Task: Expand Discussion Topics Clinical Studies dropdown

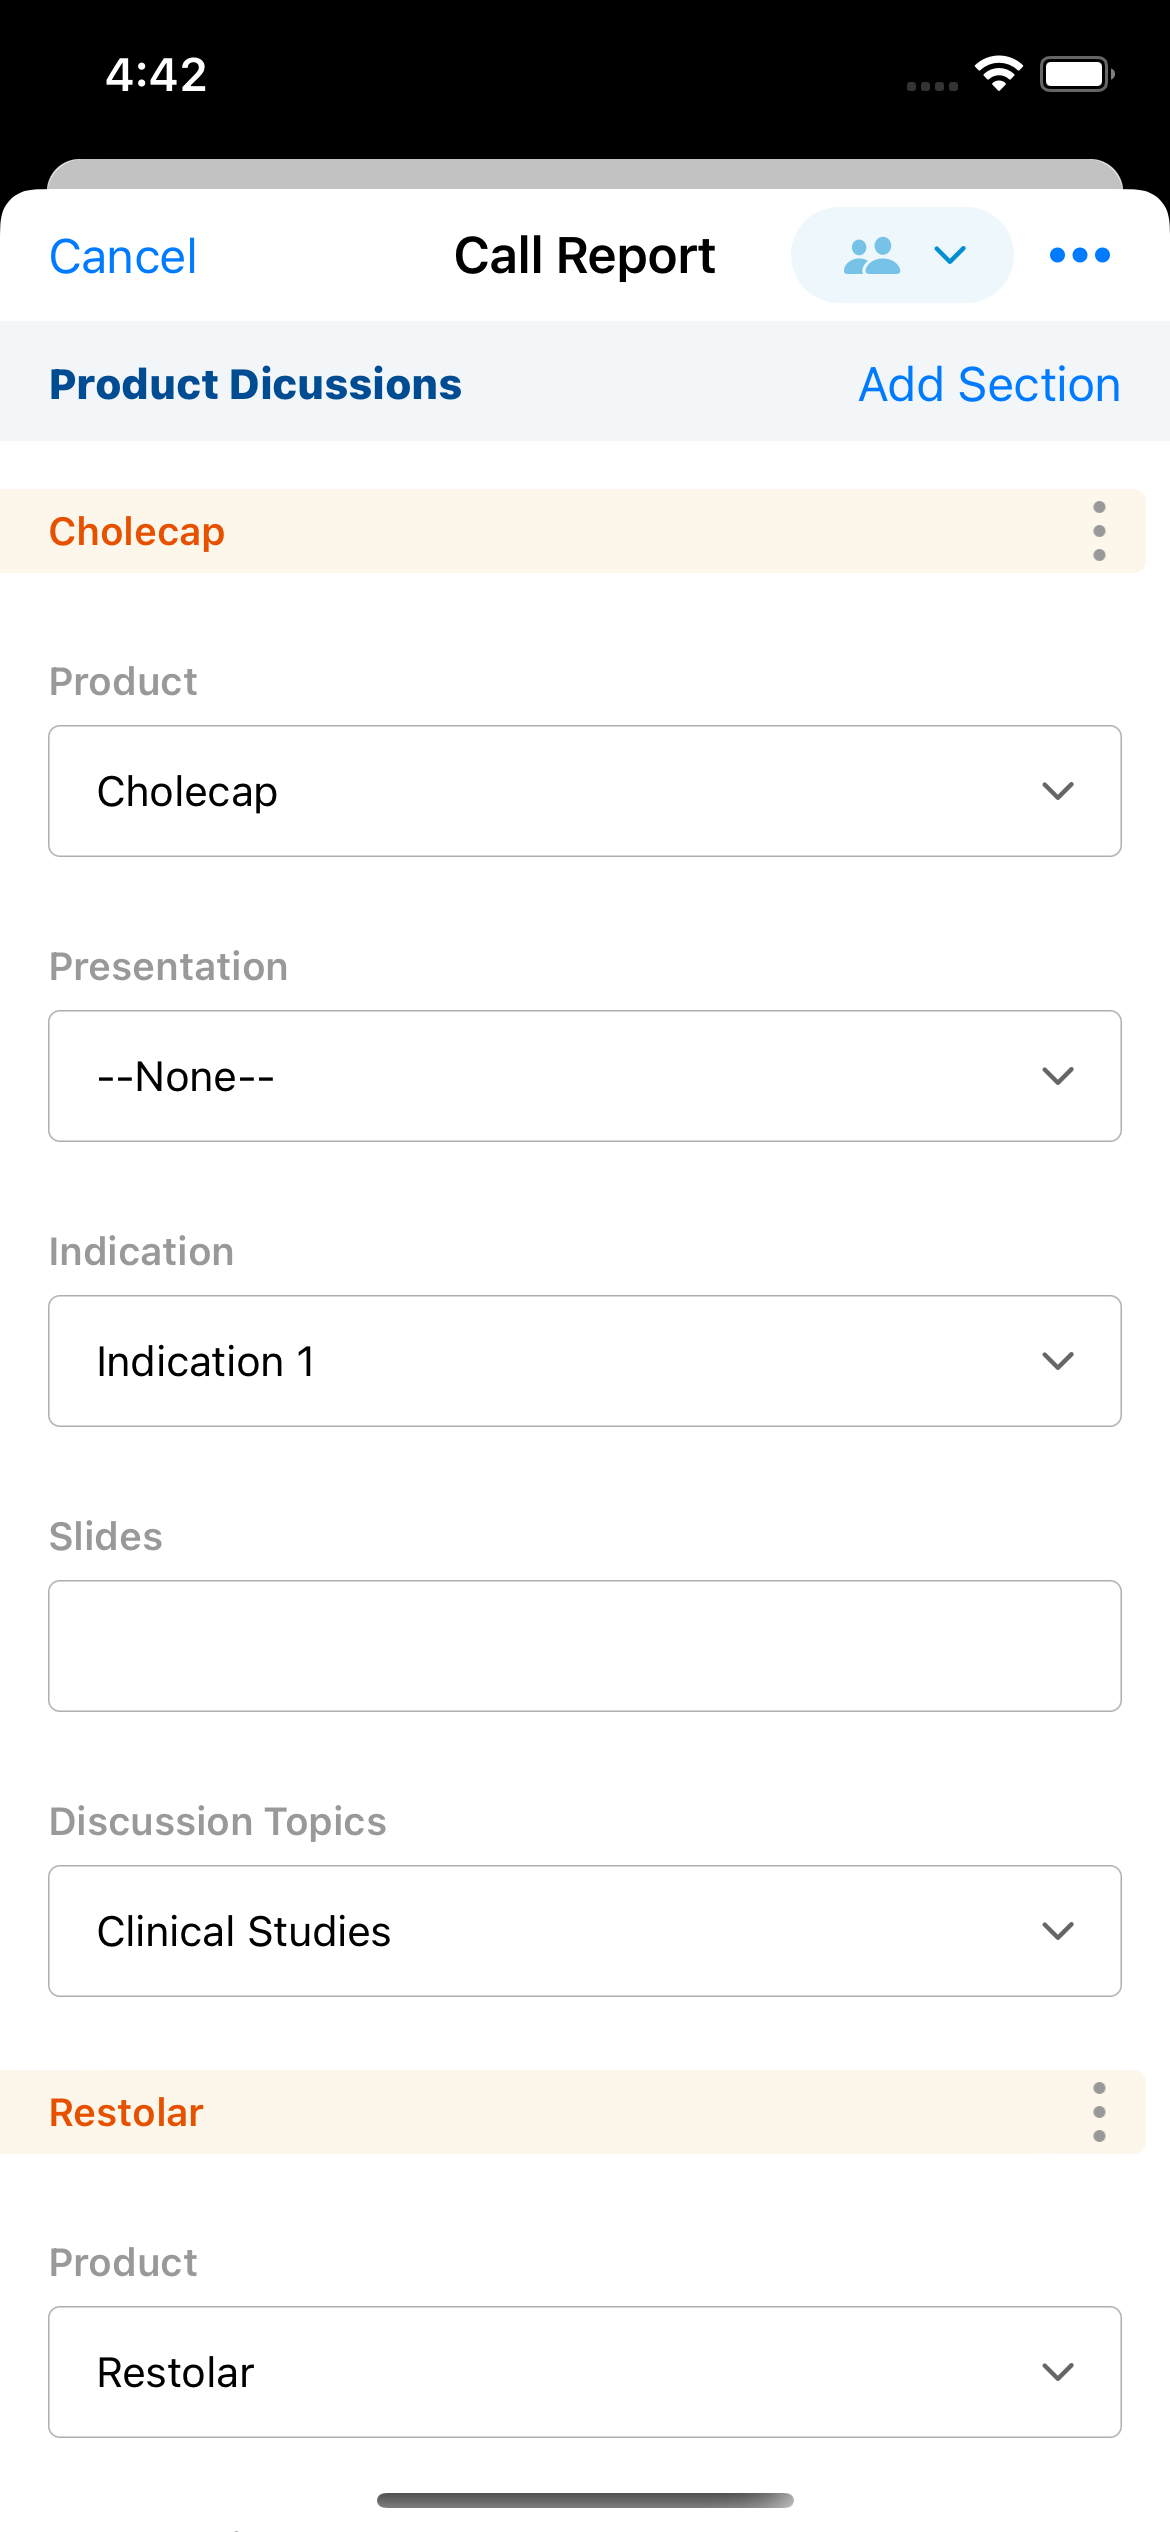Action: 585,1931
